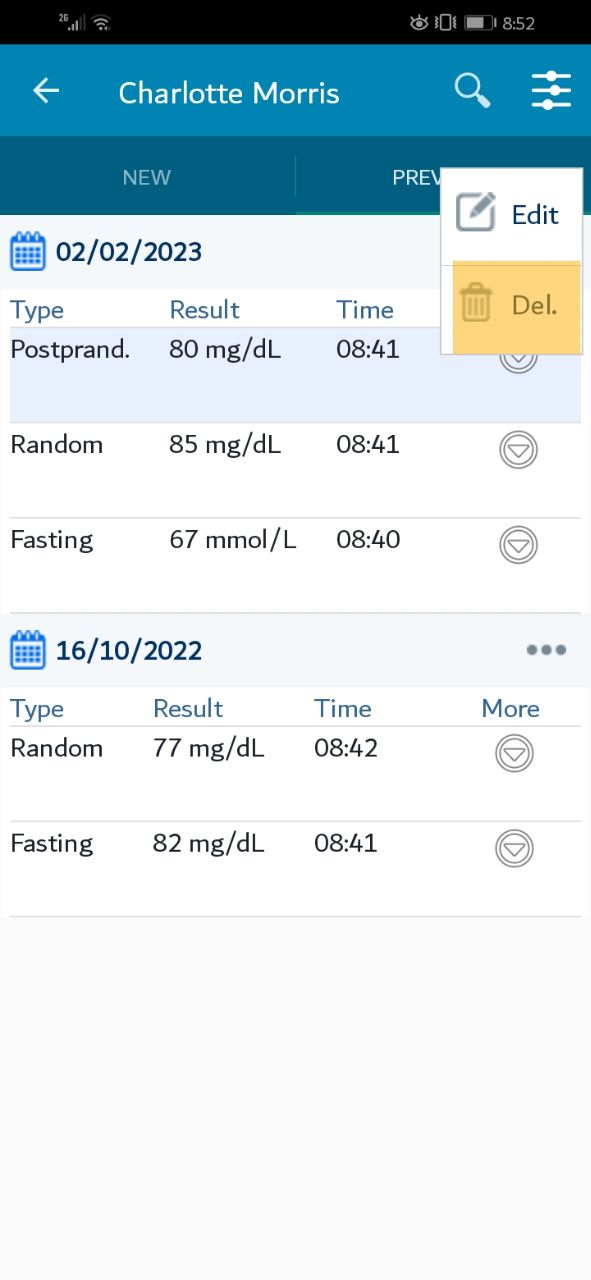The image size is (591, 1280).
Task: Tap the Charlotte Morris title
Action: (x=229, y=93)
